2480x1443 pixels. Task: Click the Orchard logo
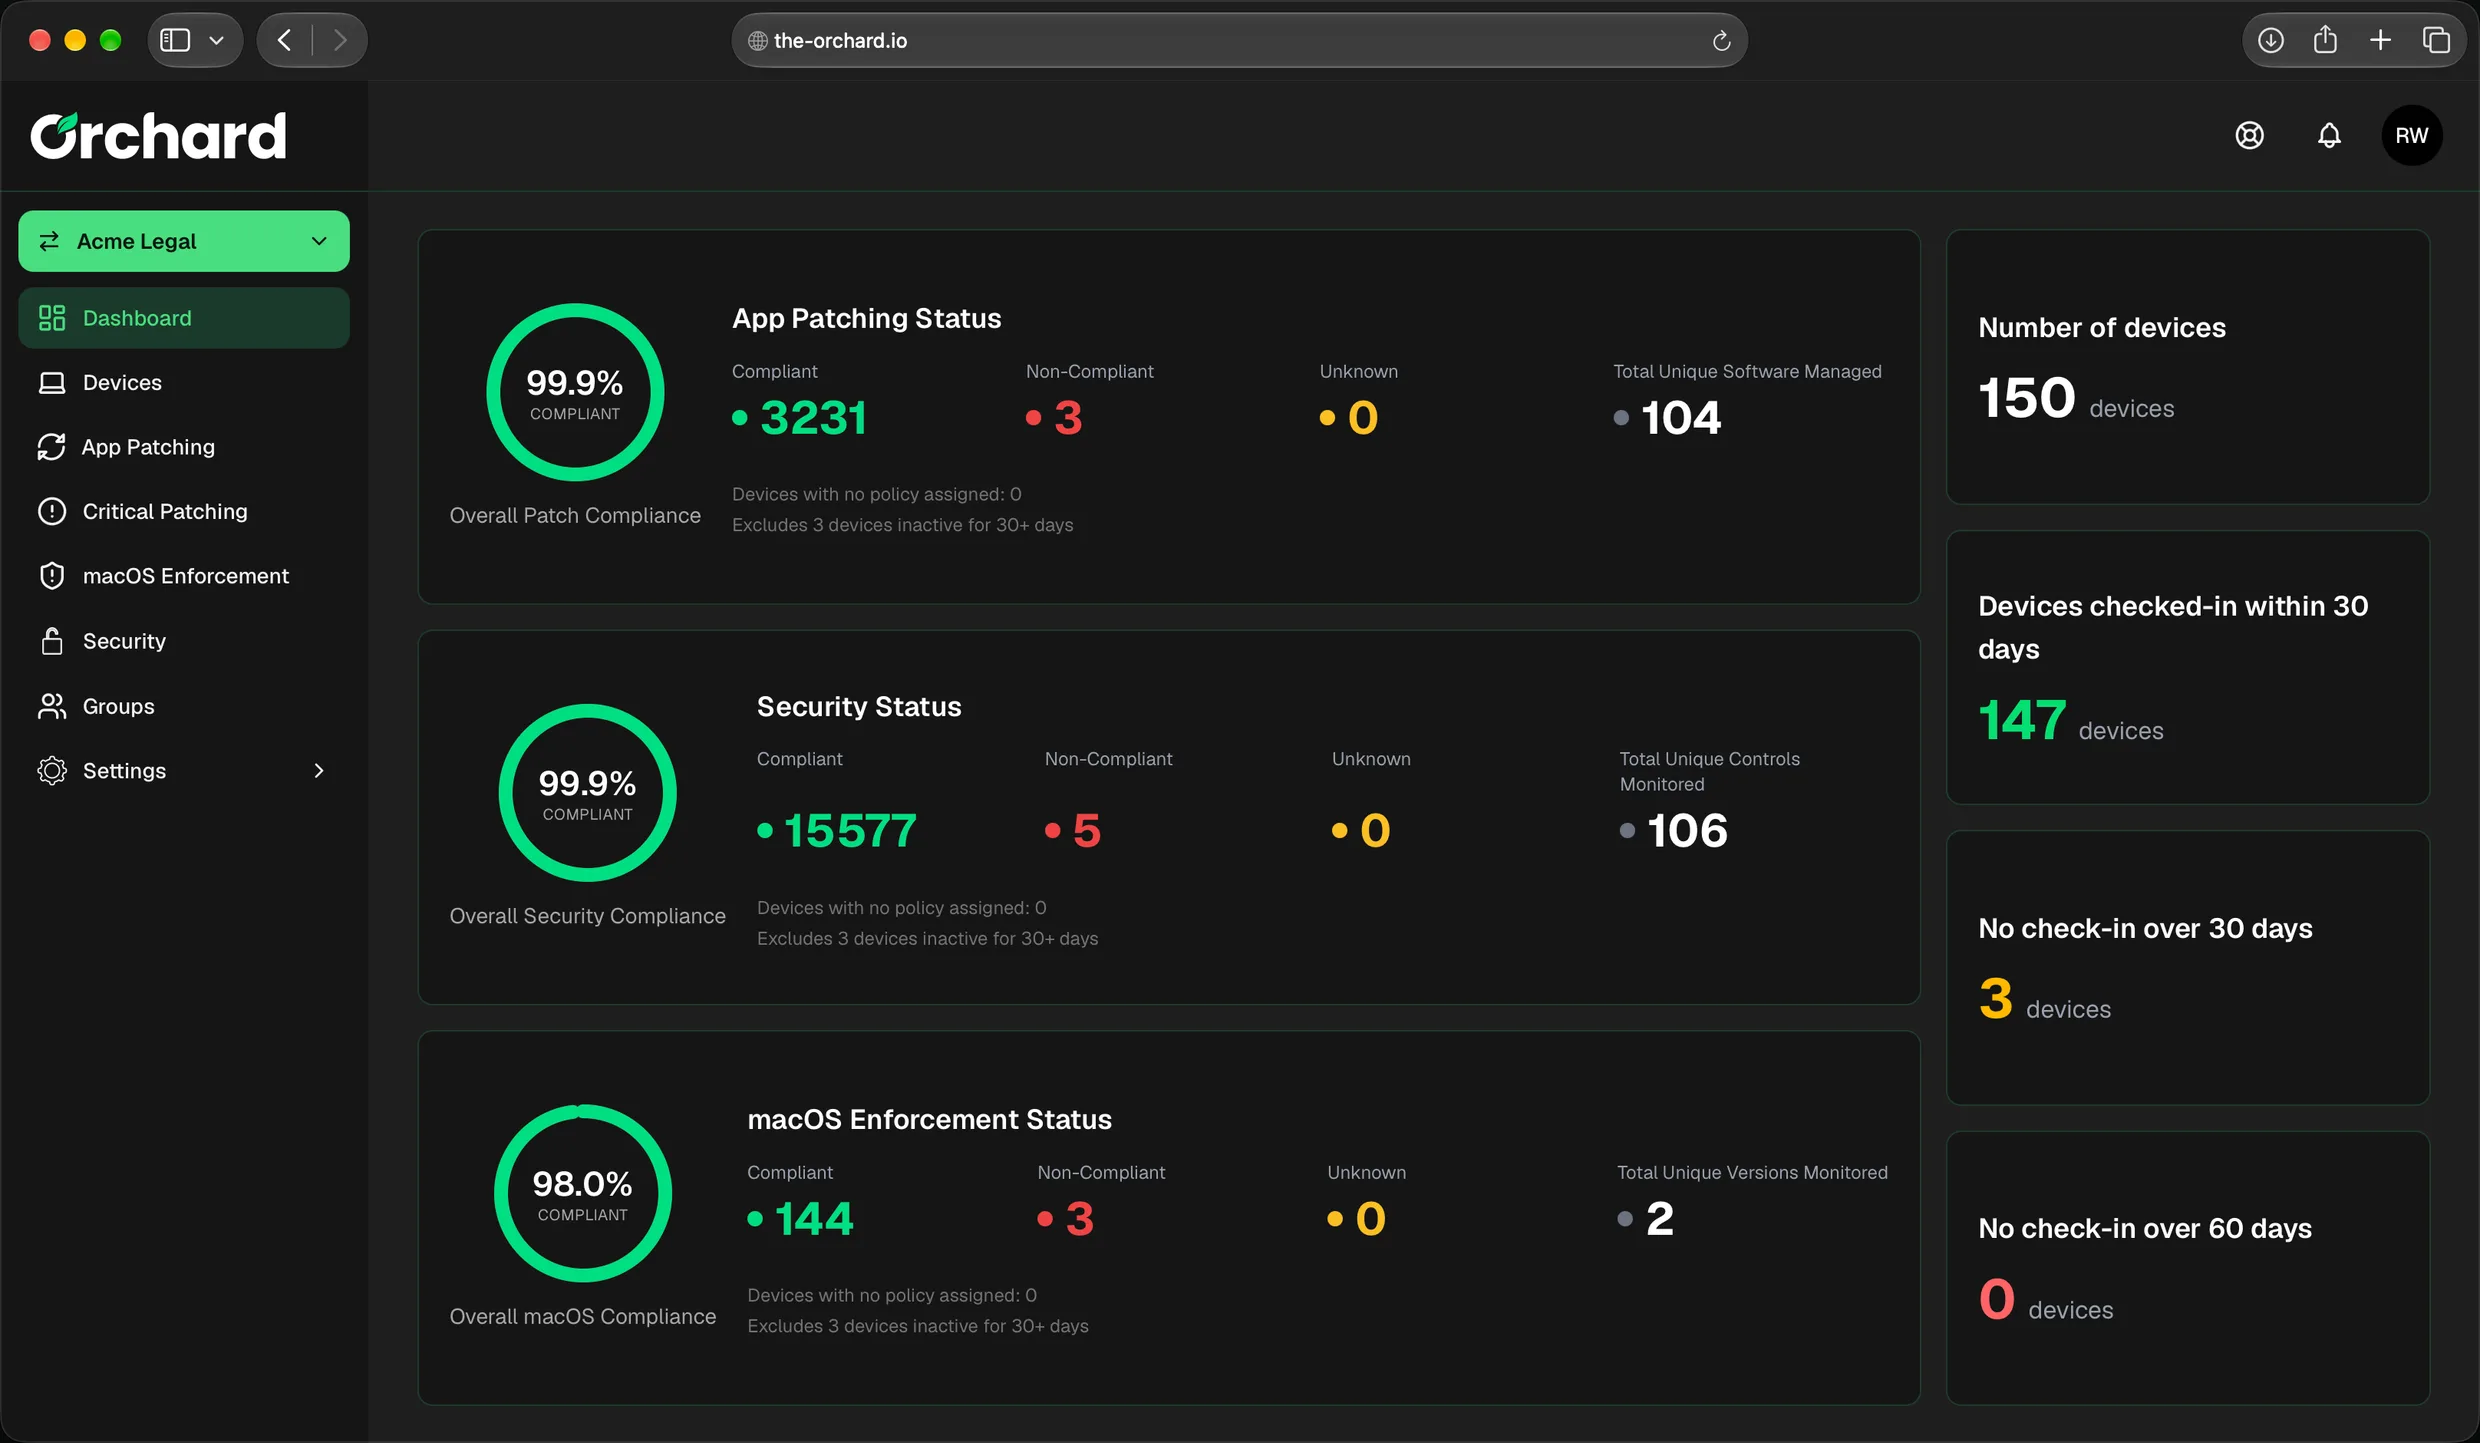[158, 136]
